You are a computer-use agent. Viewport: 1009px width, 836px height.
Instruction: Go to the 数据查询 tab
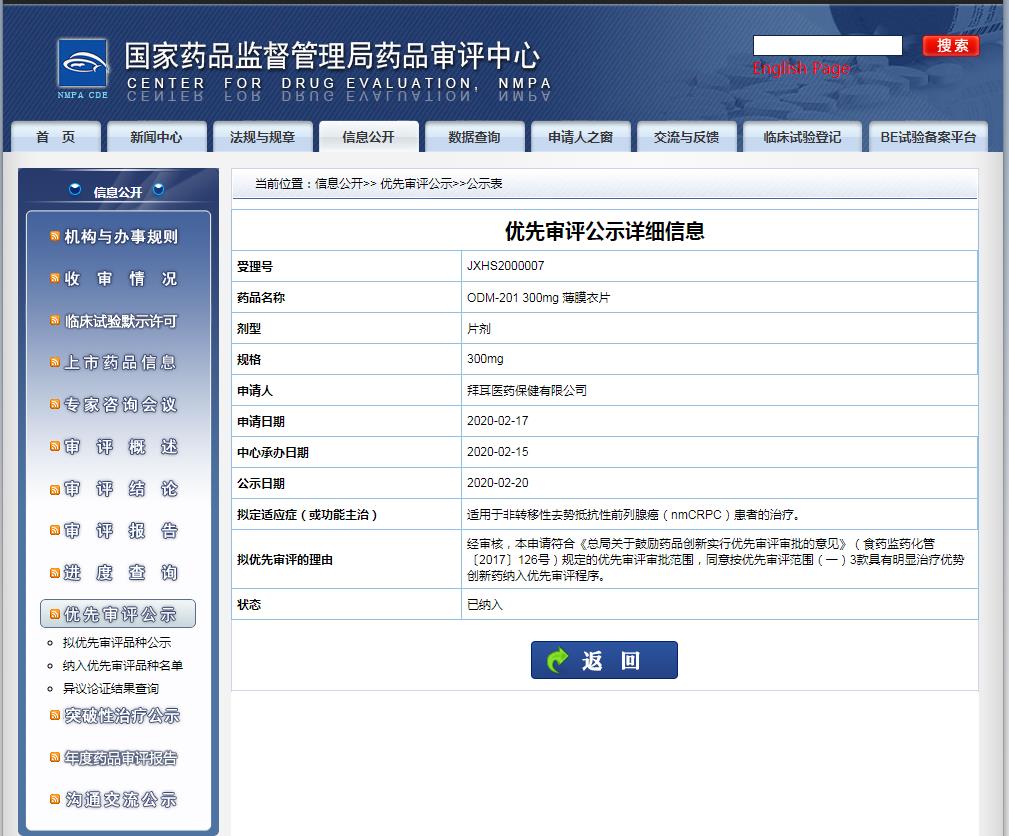(474, 137)
